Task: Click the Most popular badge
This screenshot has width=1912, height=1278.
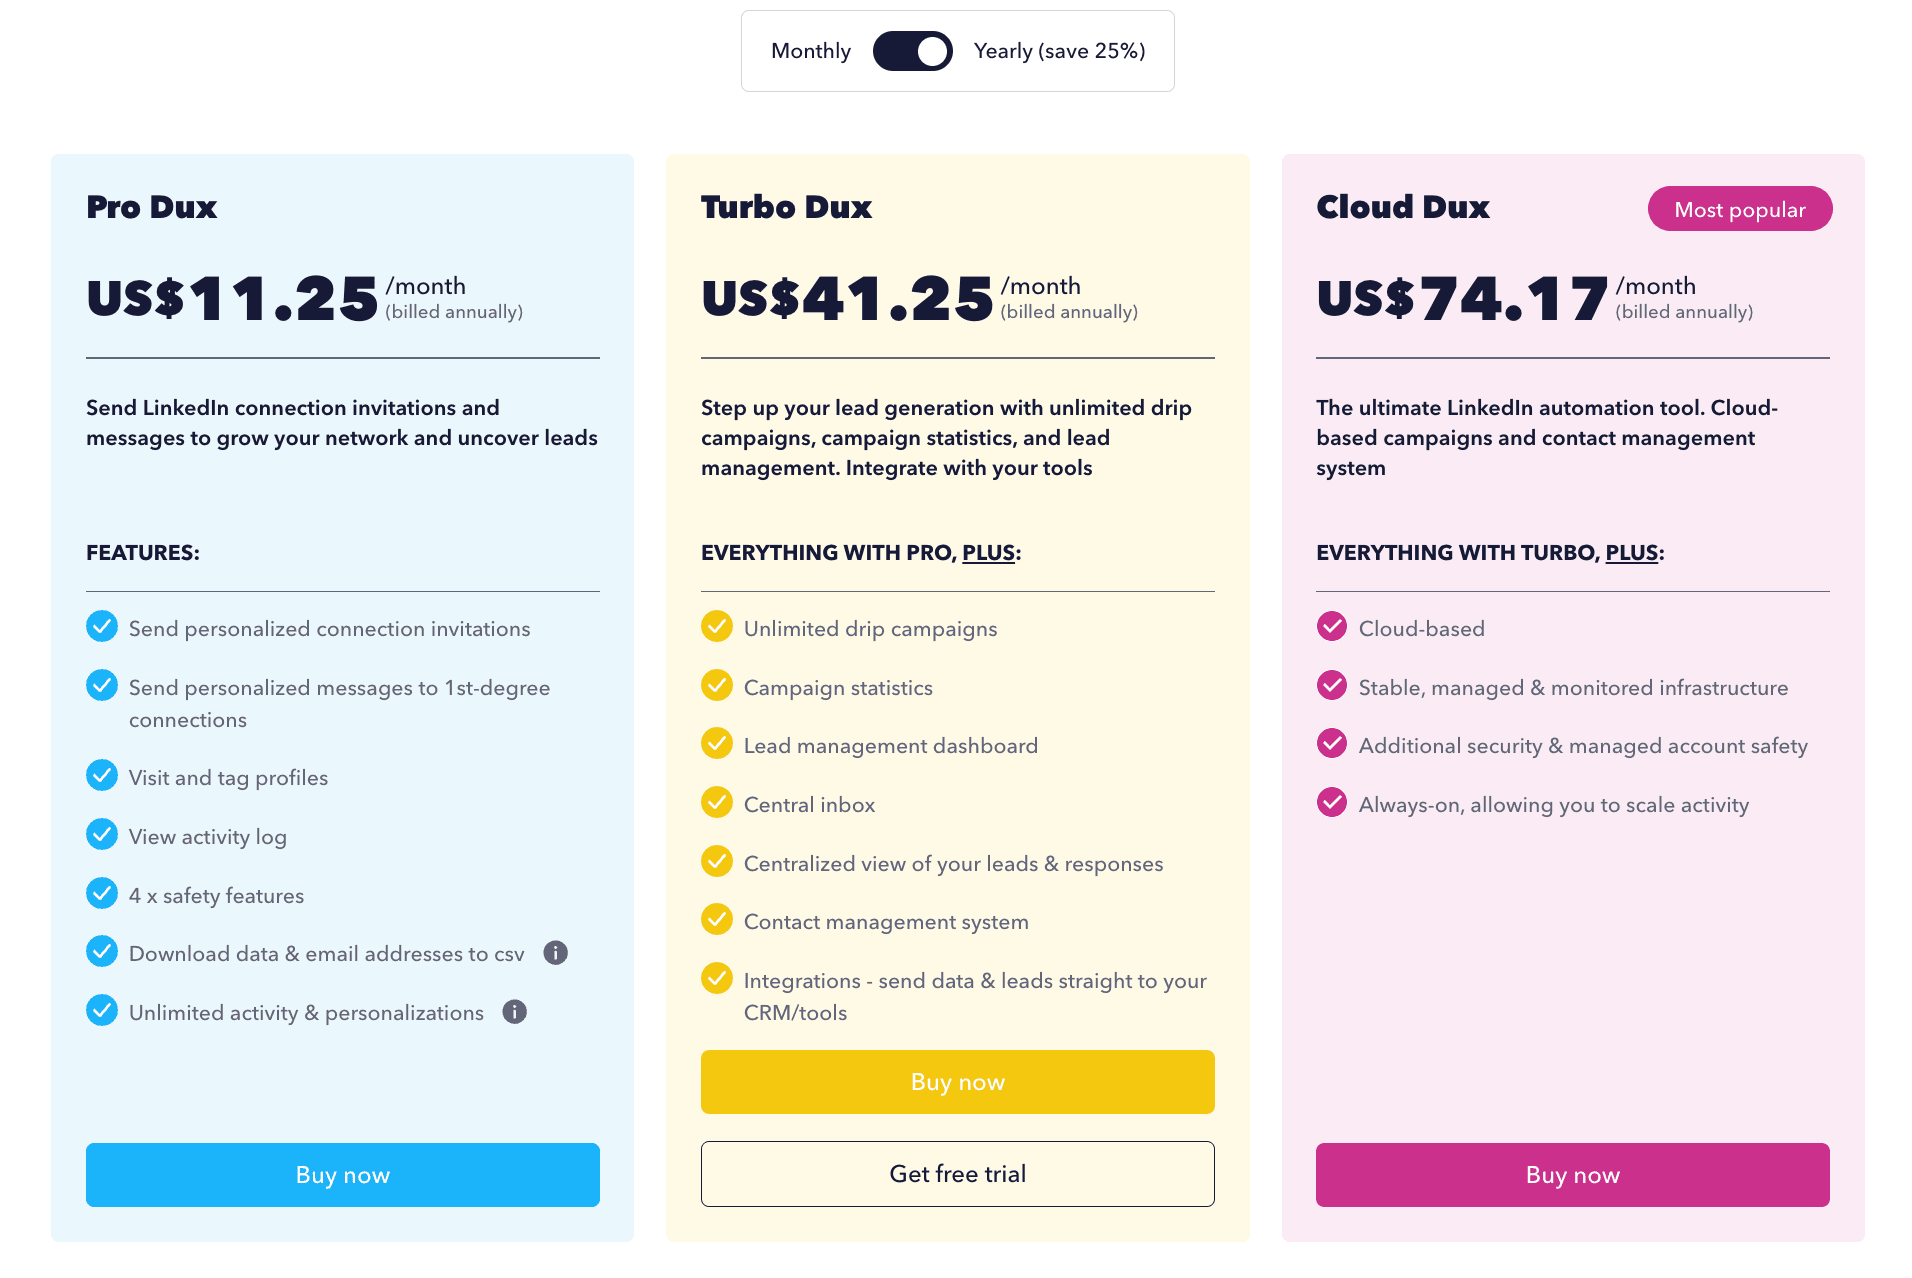Action: click(1740, 209)
